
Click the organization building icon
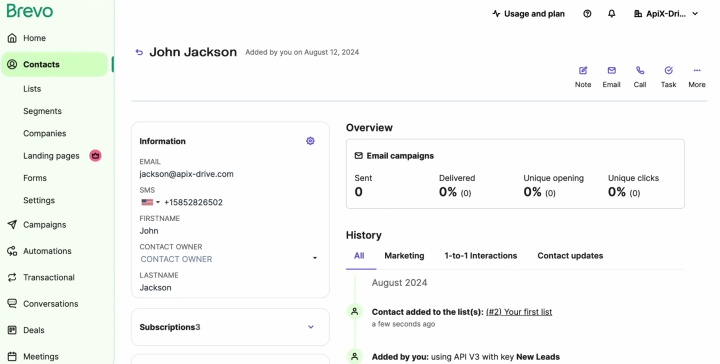tap(638, 14)
